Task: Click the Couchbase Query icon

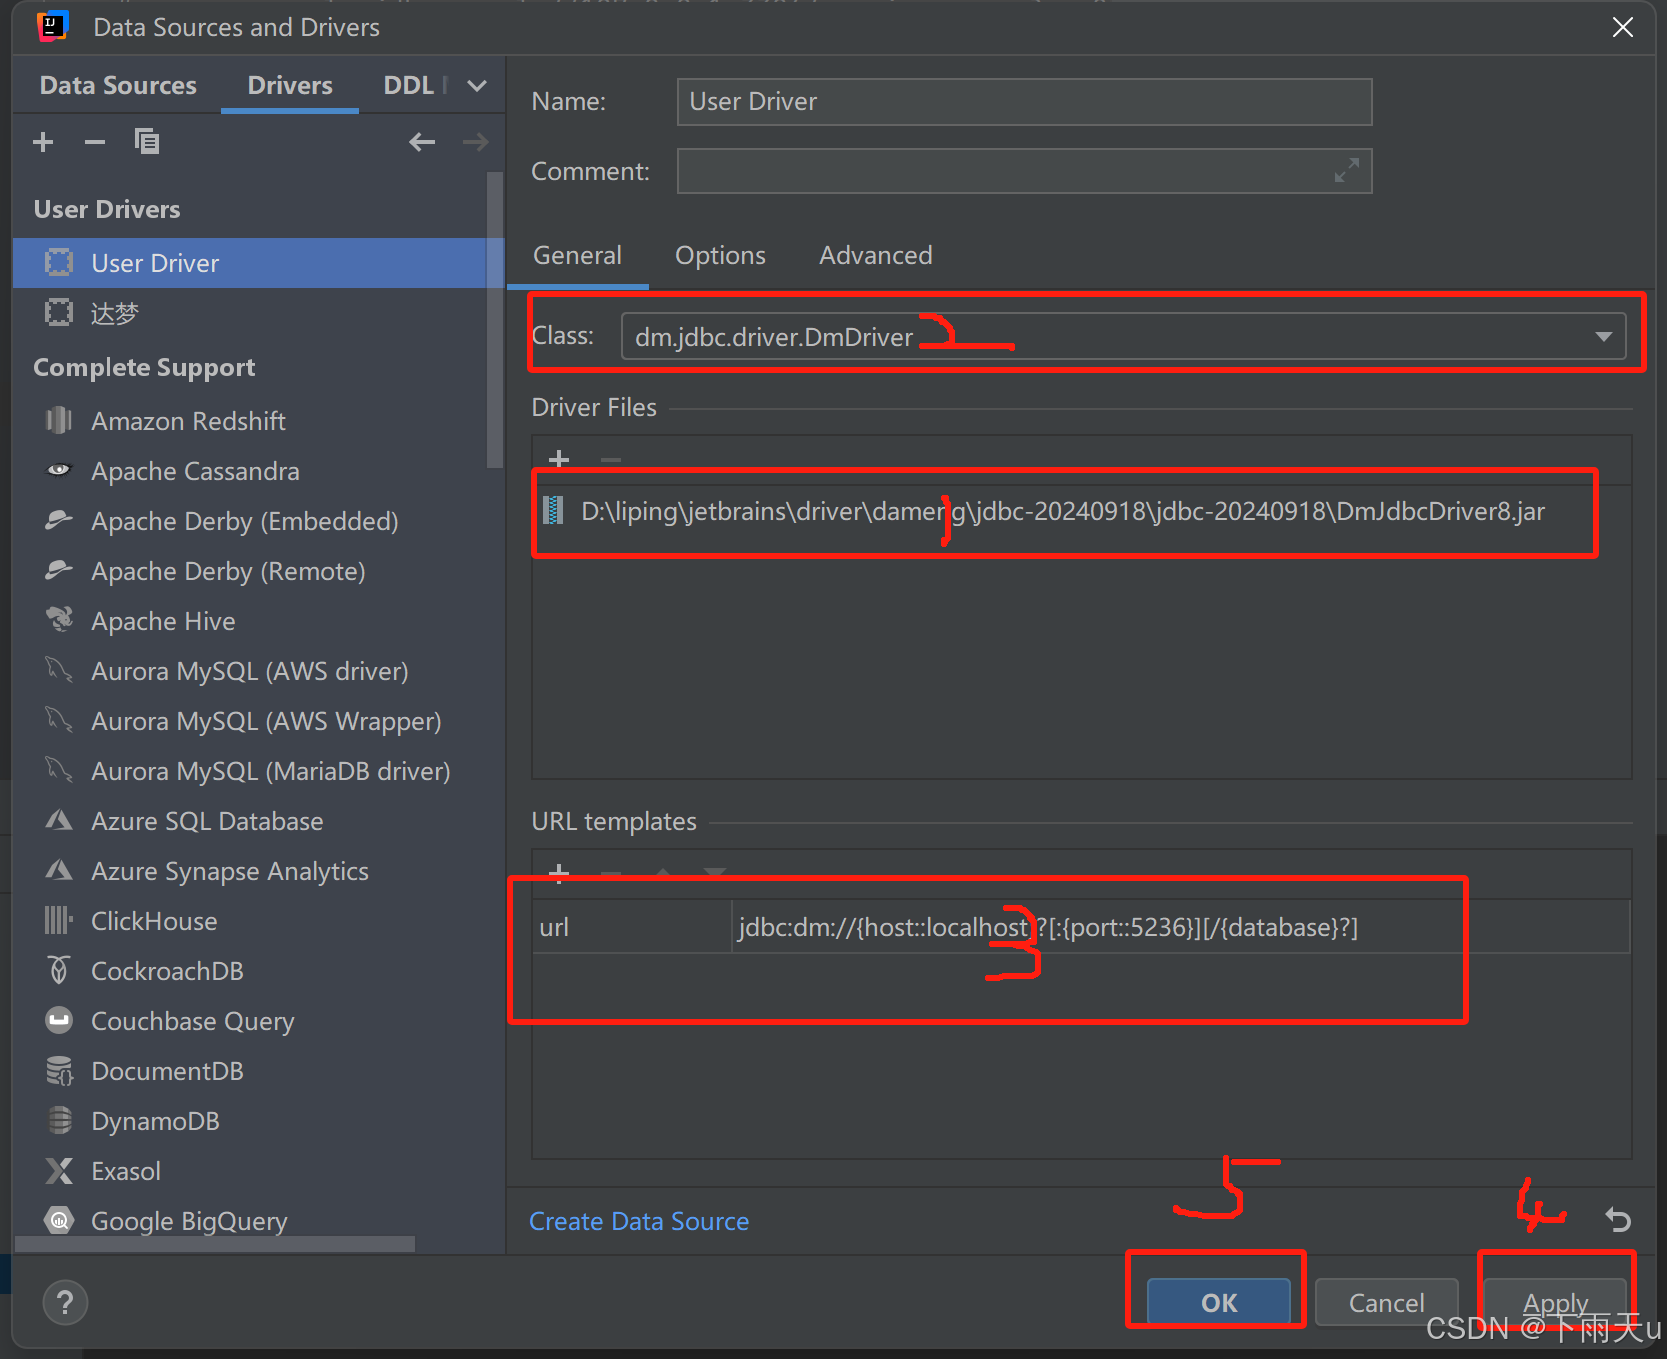Action: [x=59, y=1020]
